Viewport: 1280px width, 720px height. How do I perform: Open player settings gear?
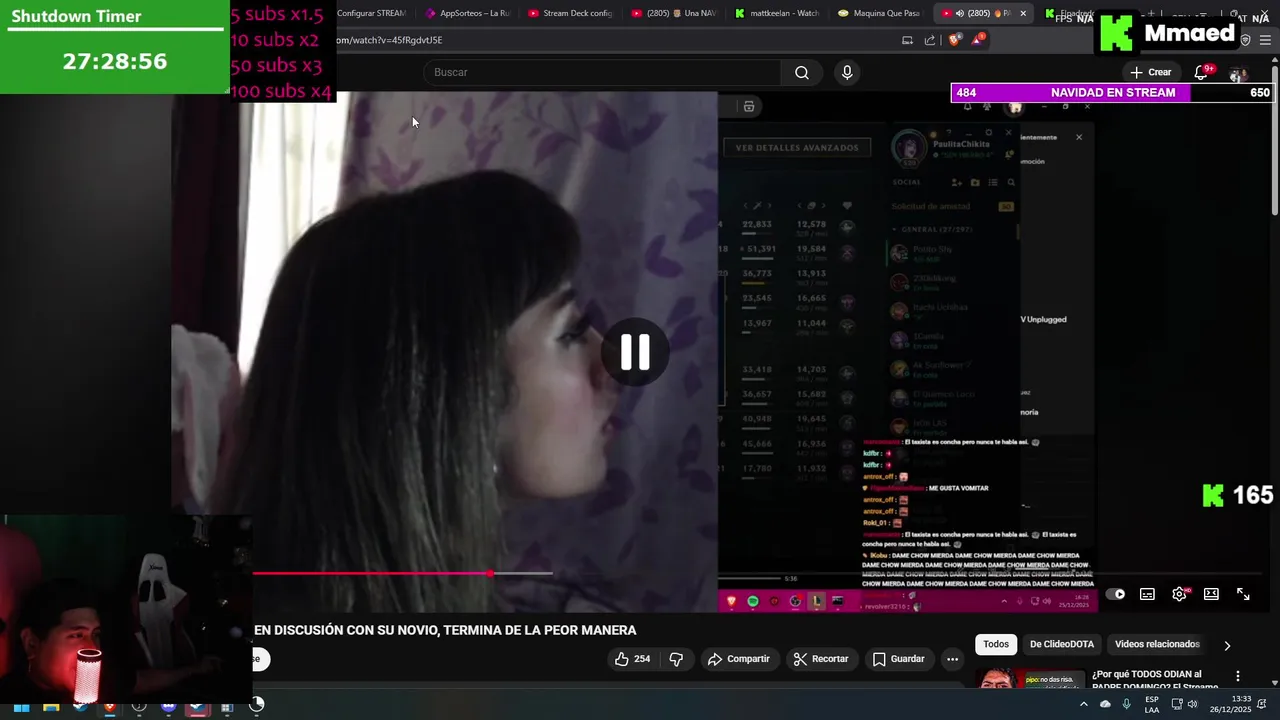tap(1179, 594)
